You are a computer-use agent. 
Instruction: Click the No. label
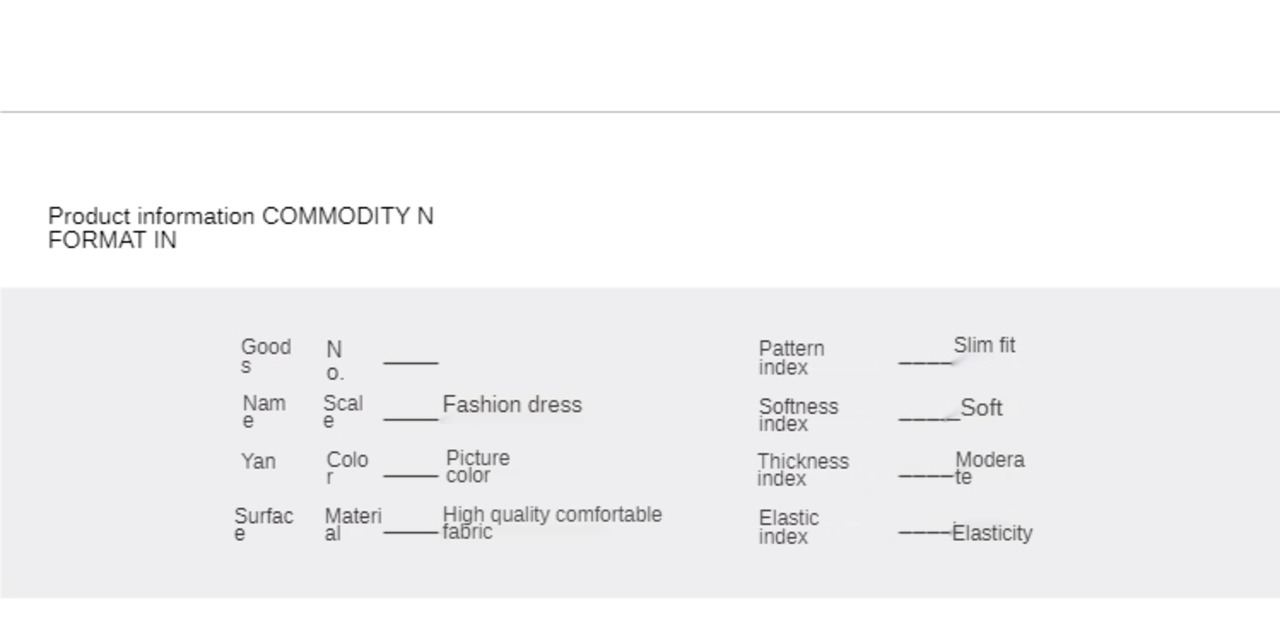pos(335,360)
